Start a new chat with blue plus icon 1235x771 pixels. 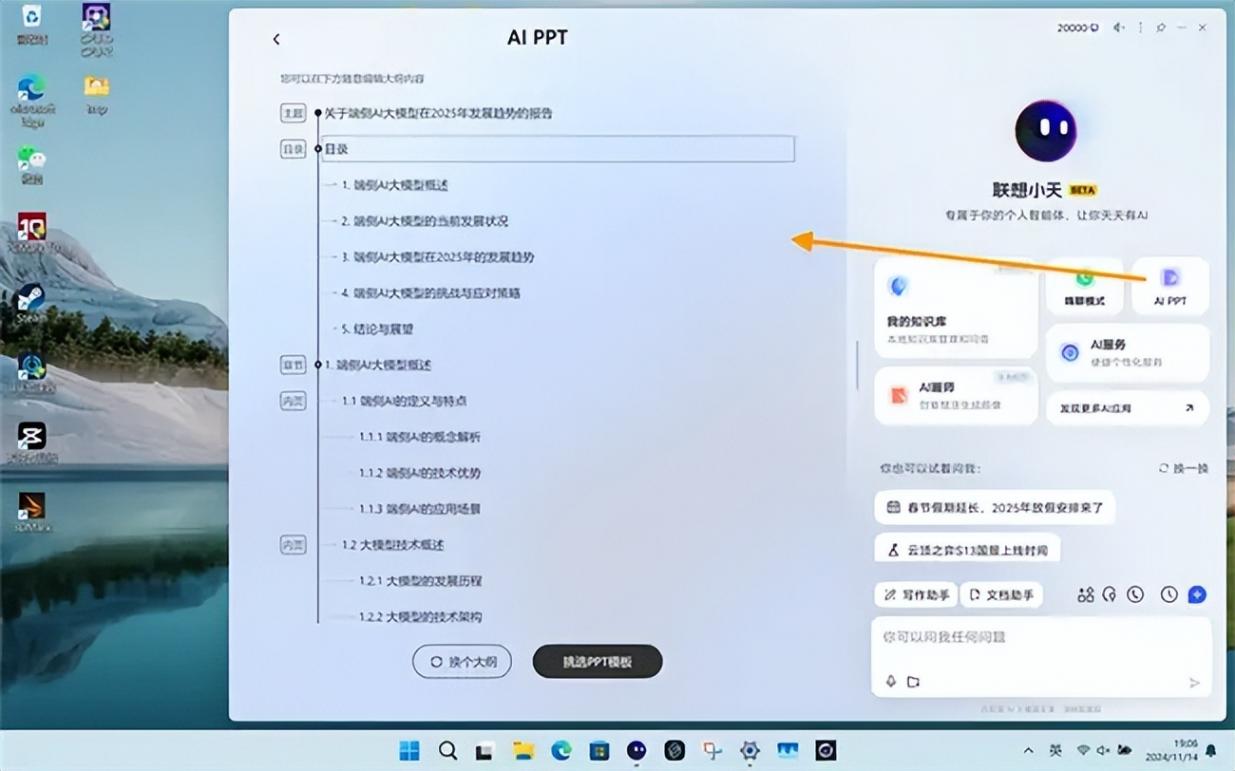[1196, 595]
